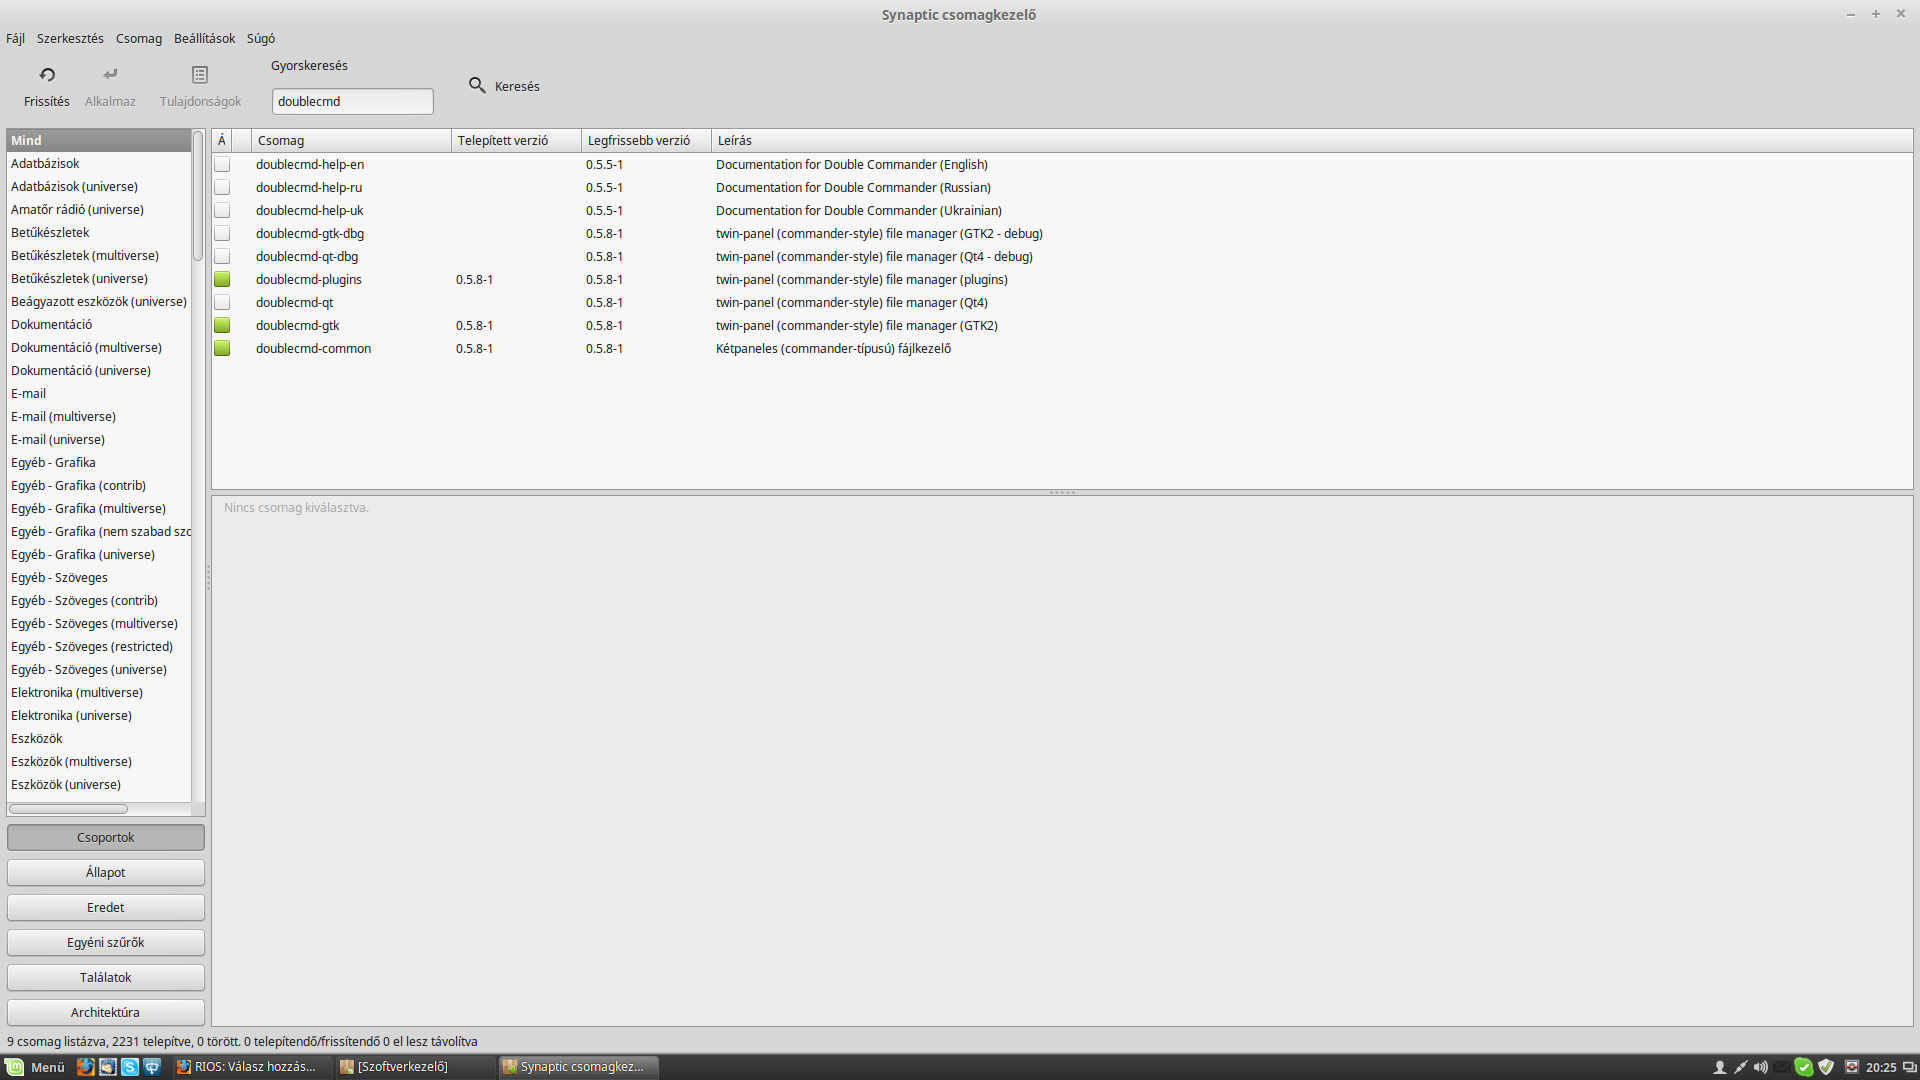This screenshot has height=1080, width=1920.
Task: Sort by the Csomag column header
Action: [351, 141]
